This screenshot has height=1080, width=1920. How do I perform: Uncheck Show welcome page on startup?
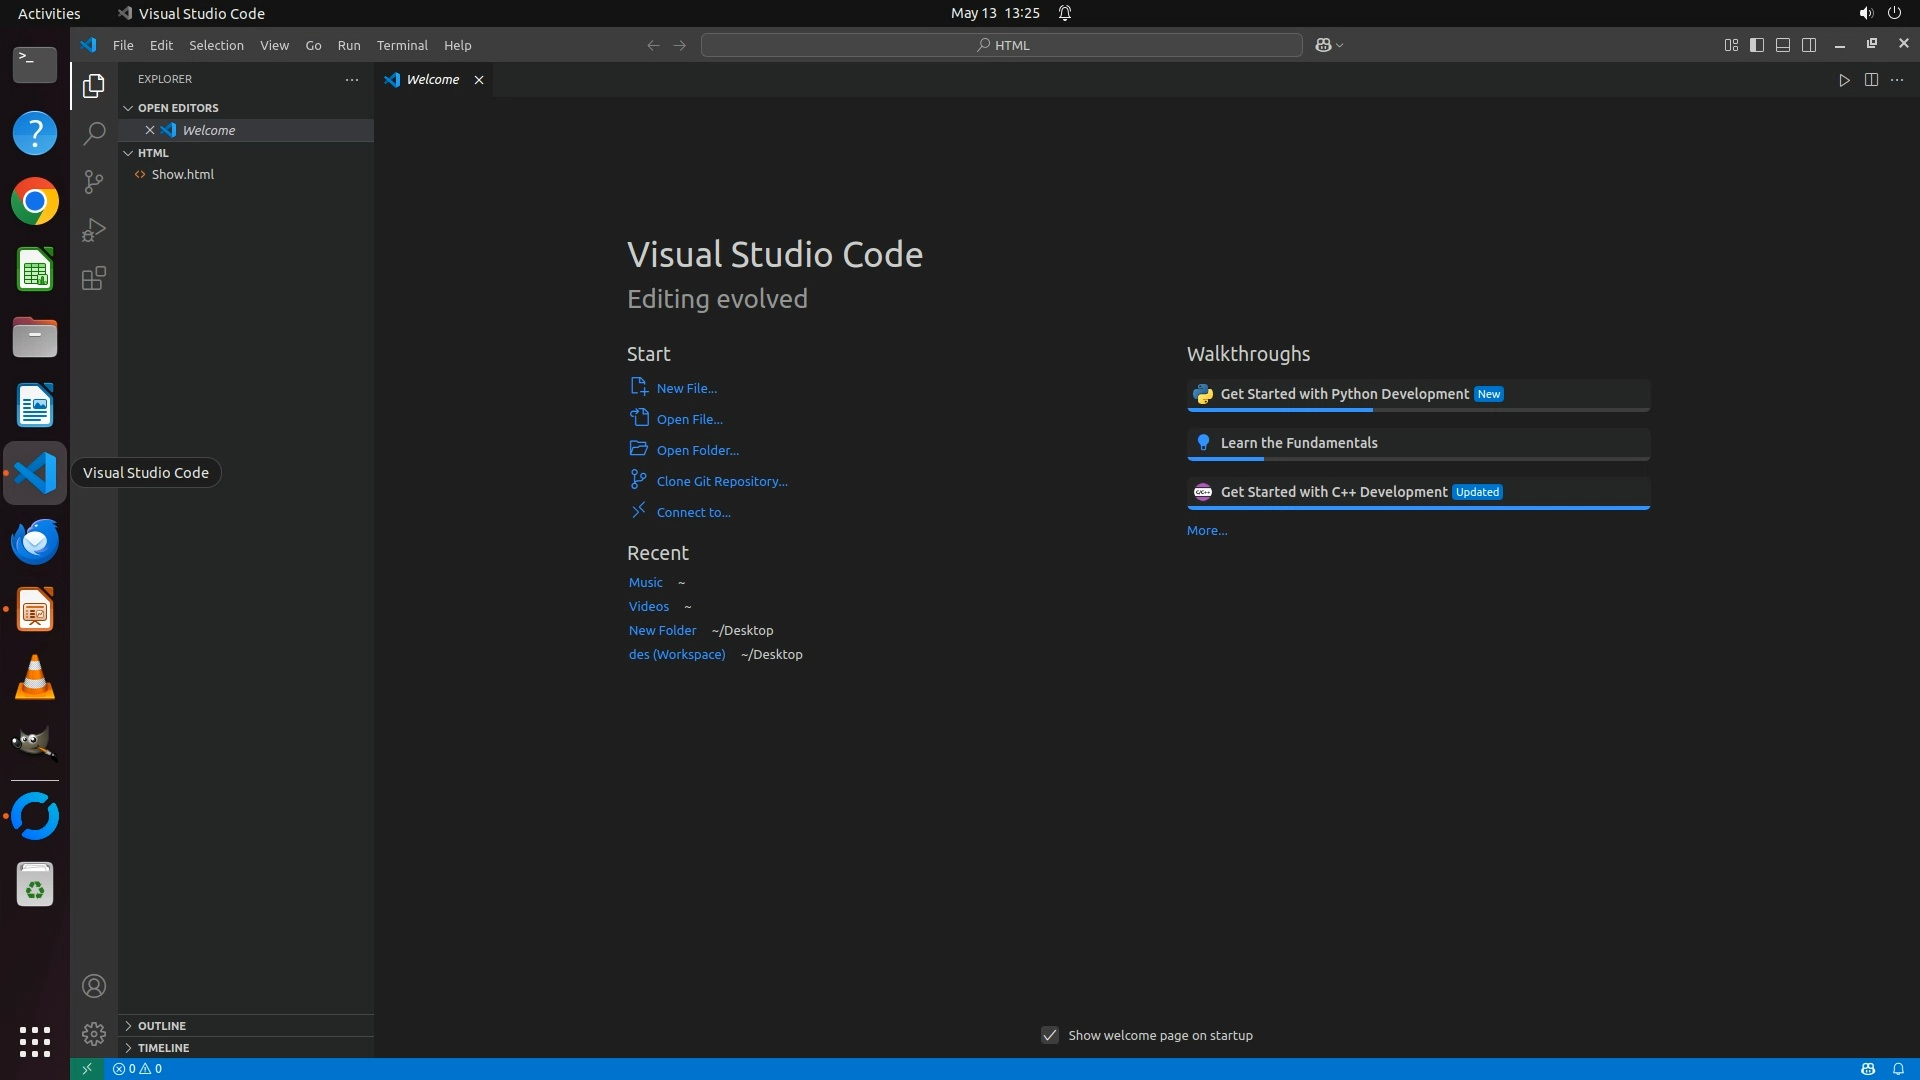(x=1050, y=1035)
